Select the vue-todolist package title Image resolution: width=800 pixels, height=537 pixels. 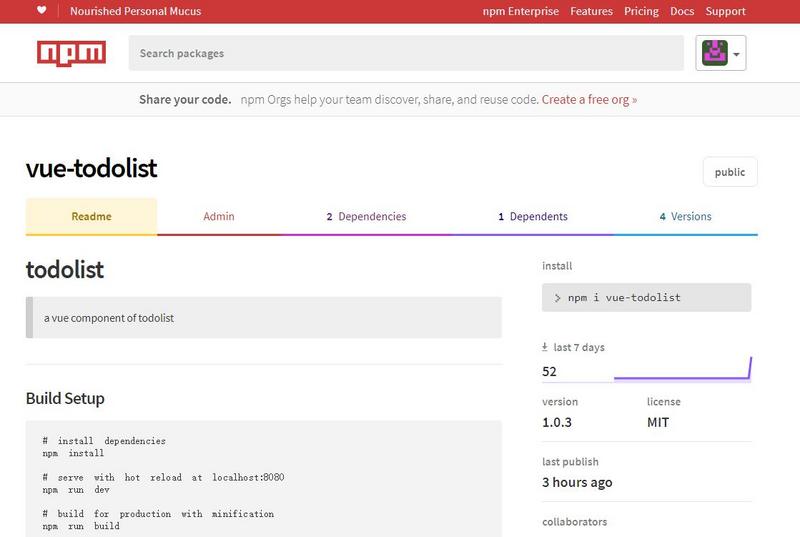coord(91,168)
